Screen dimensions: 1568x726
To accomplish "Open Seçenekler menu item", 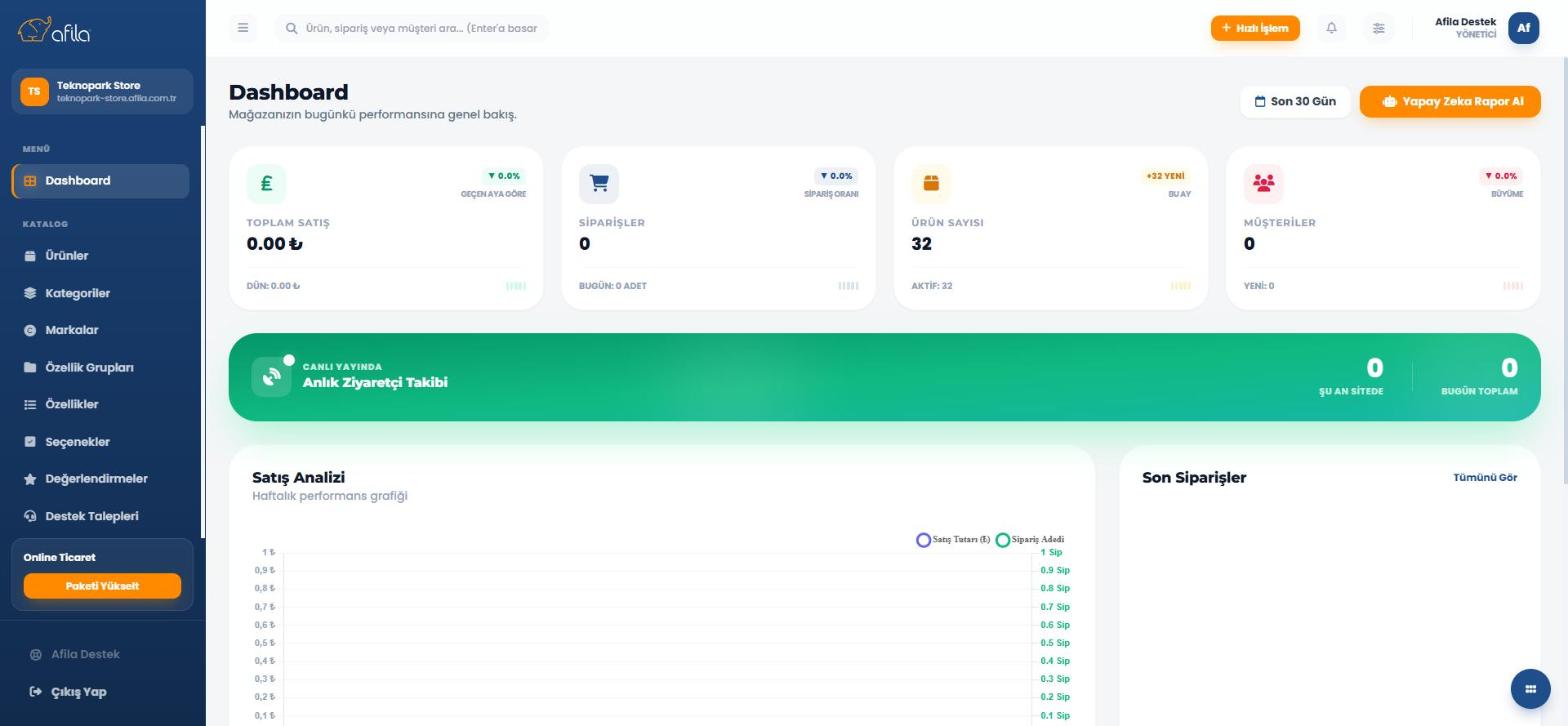I will pyautogui.click(x=100, y=442).
